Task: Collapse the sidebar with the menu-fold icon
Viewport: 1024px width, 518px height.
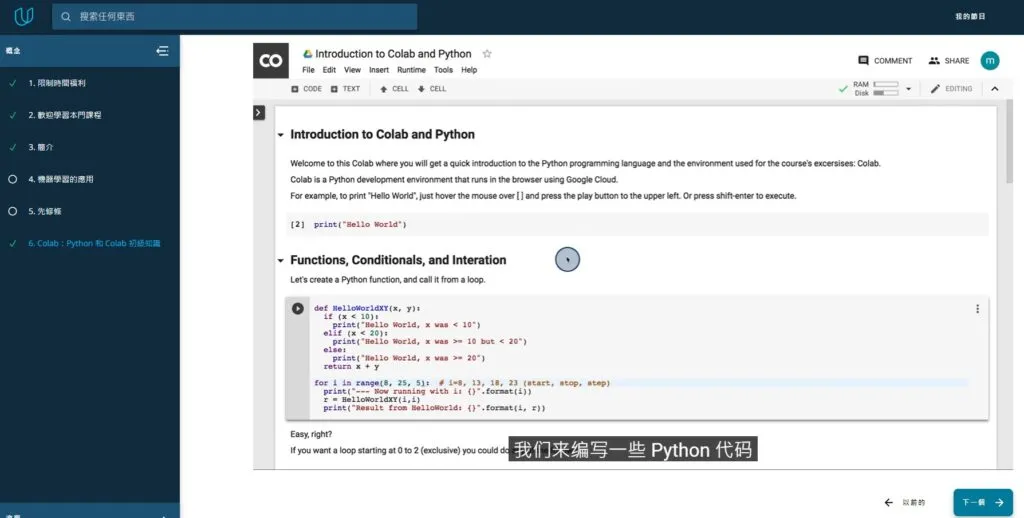Action: (x=163, y=50)
